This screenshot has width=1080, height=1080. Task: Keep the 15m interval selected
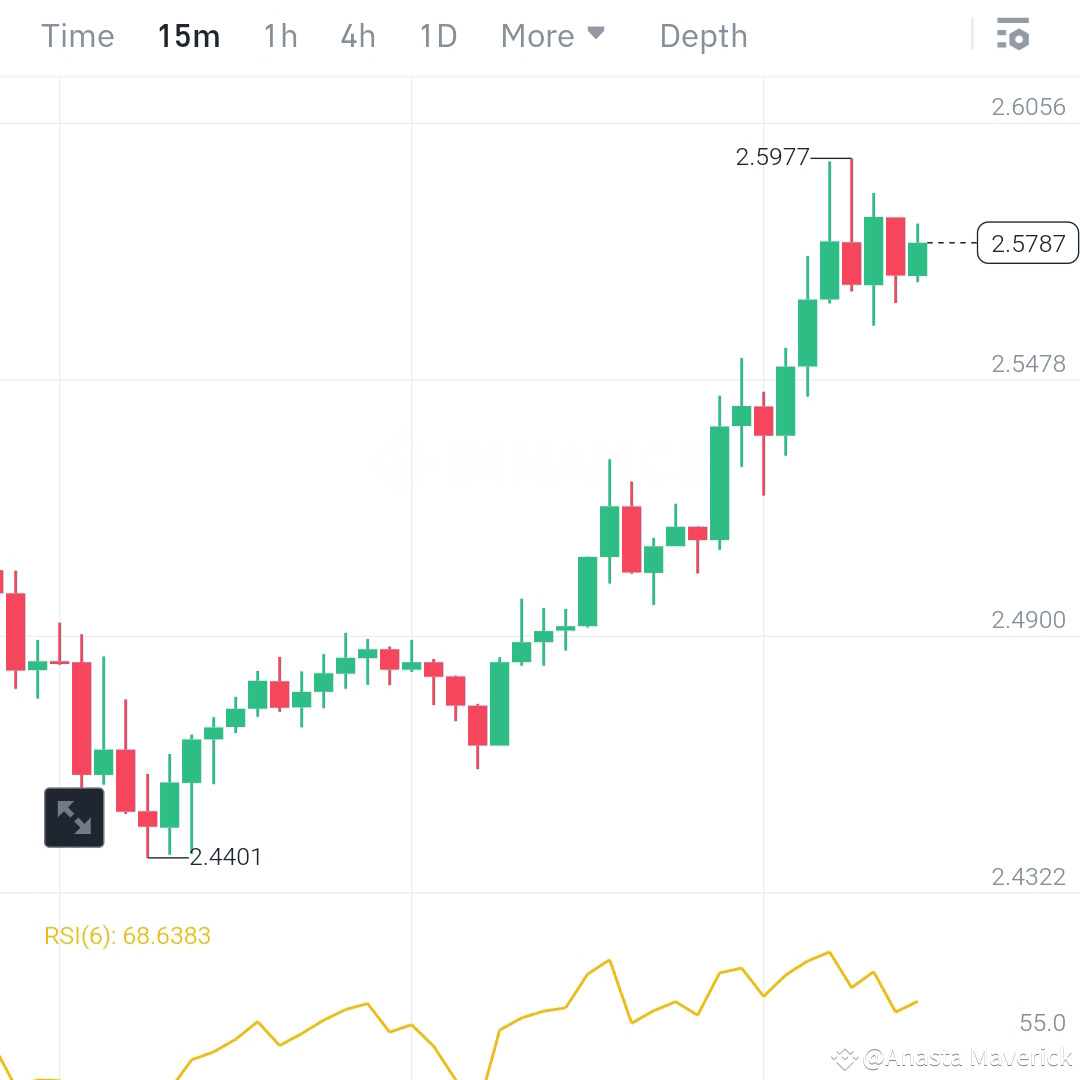point(188,35)
